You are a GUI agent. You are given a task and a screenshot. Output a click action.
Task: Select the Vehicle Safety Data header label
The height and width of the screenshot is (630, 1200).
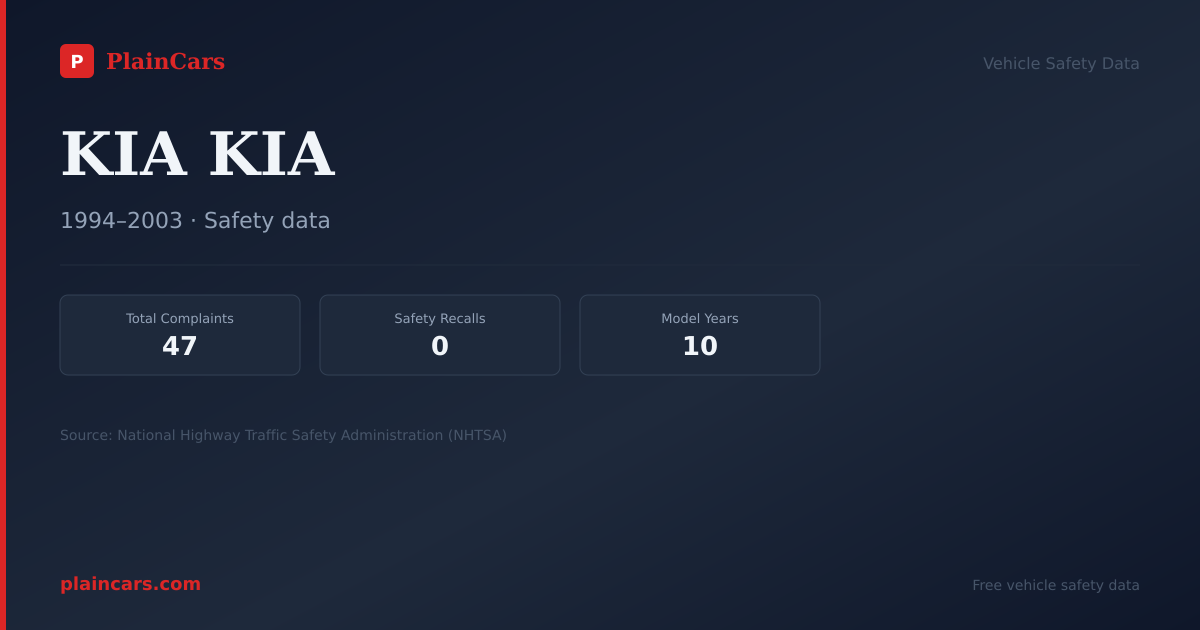pos(1061,63)
